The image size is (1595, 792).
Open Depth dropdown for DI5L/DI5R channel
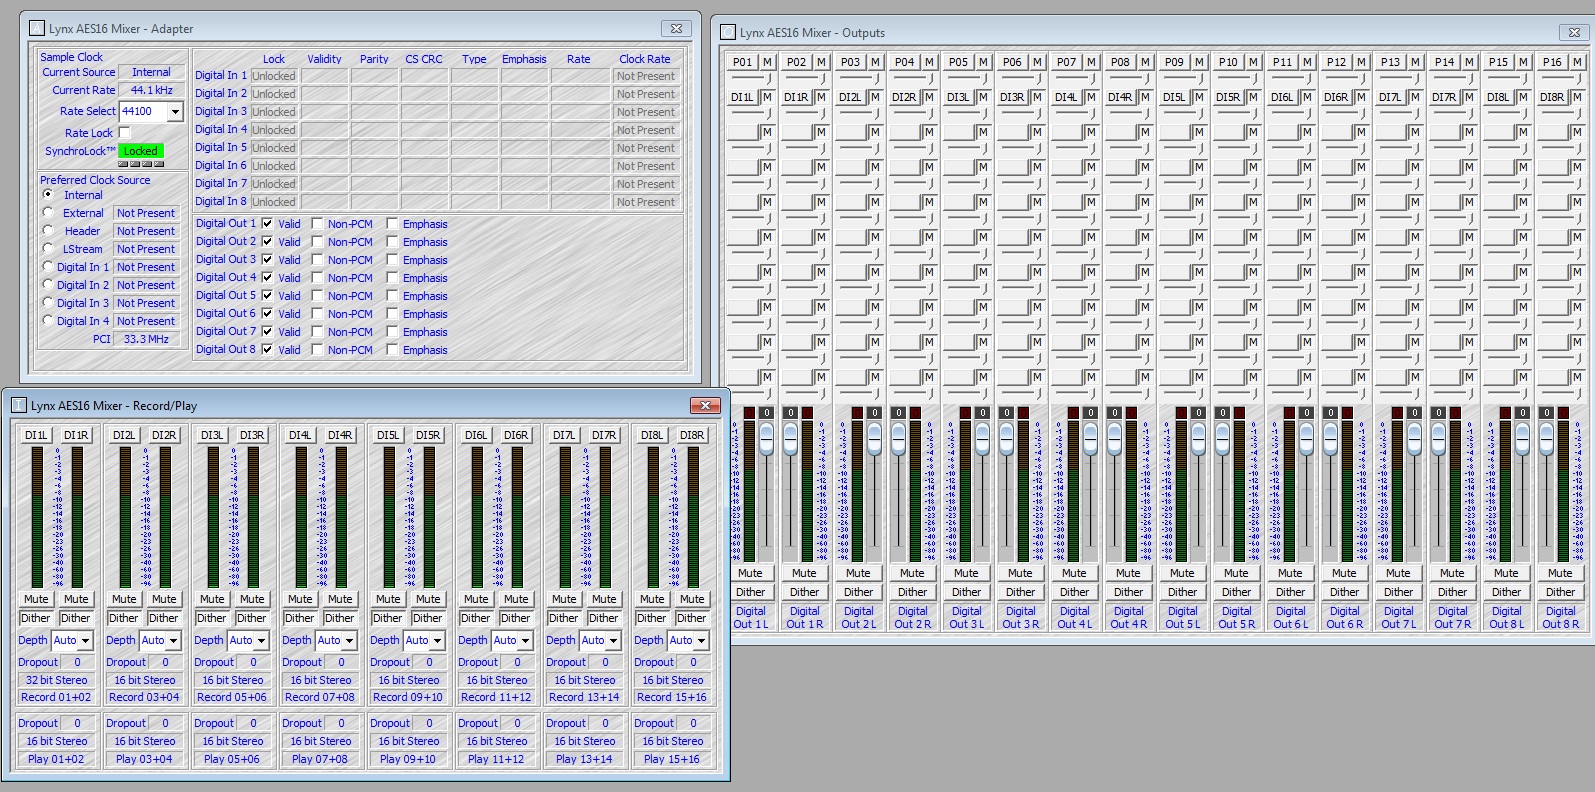(437, 641)
